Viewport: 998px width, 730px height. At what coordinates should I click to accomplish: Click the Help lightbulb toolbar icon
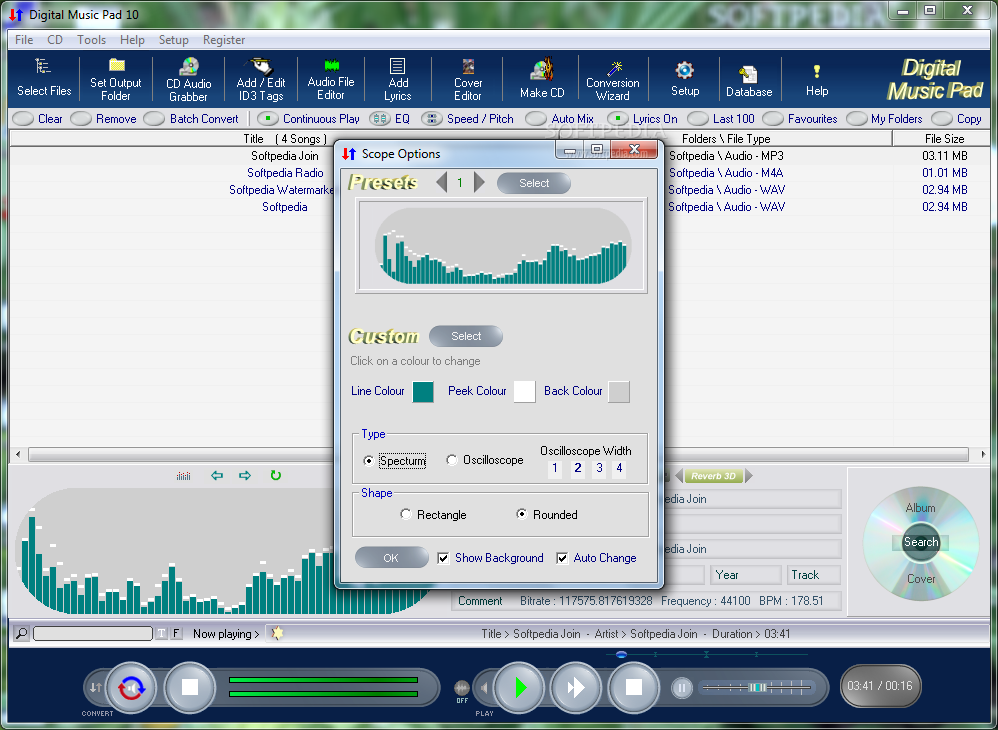[817, 71]
